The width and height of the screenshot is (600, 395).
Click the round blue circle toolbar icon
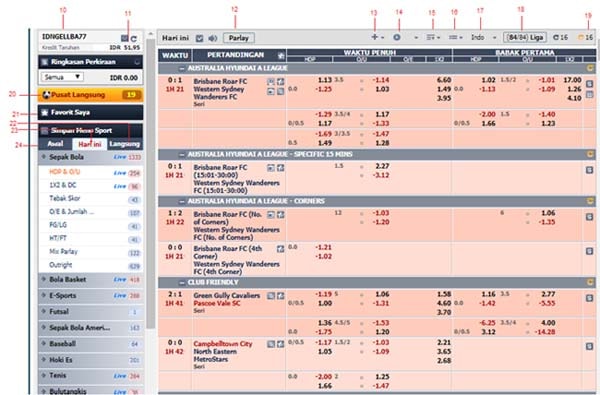pyautogui.click(x=397, y=37)
